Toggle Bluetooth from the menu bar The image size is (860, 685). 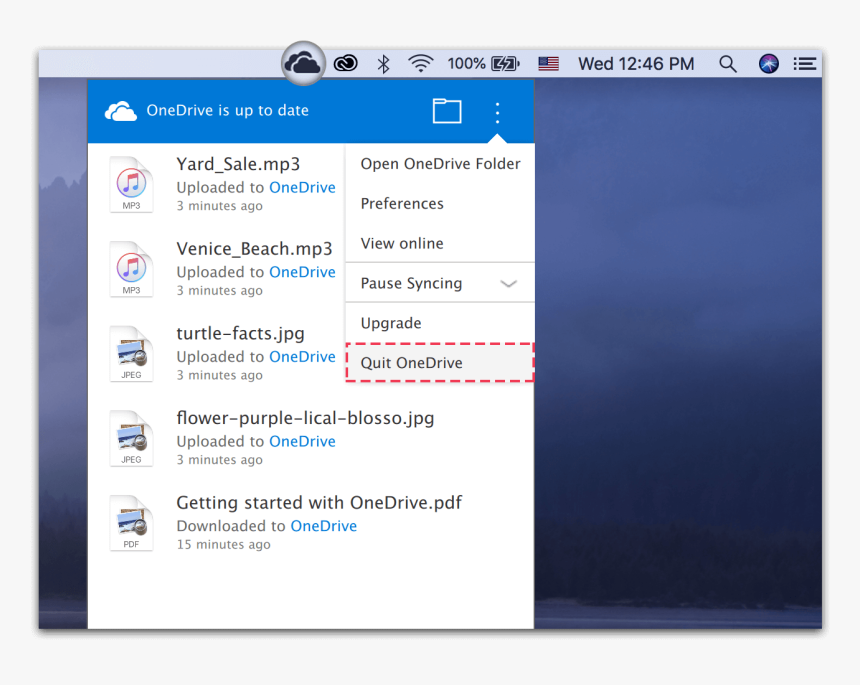383,63
